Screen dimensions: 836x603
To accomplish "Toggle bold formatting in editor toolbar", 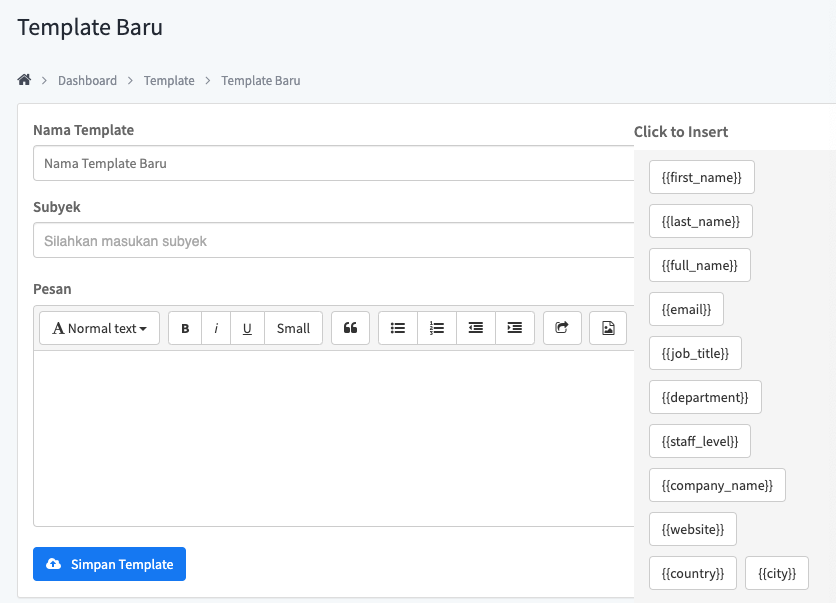I will pos(185,328).
